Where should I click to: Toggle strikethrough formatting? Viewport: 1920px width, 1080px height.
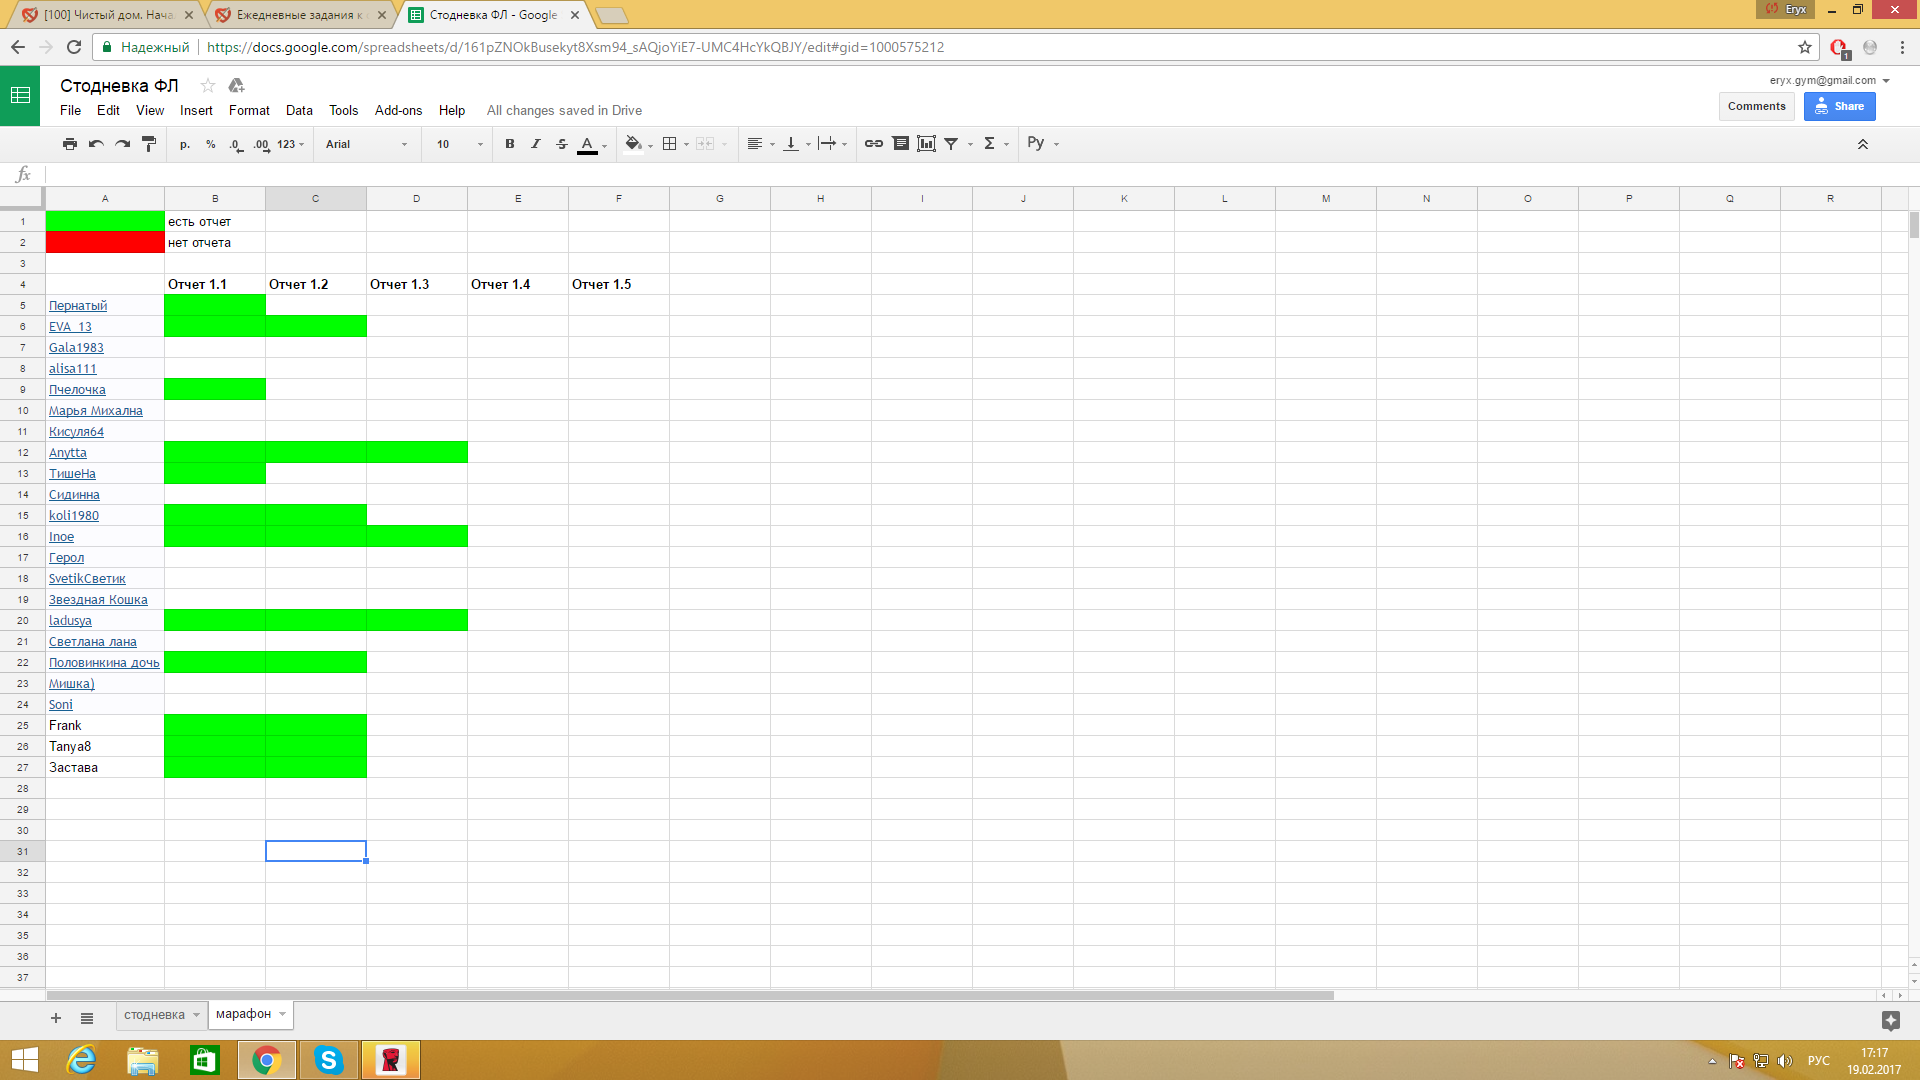coord(562,144)
